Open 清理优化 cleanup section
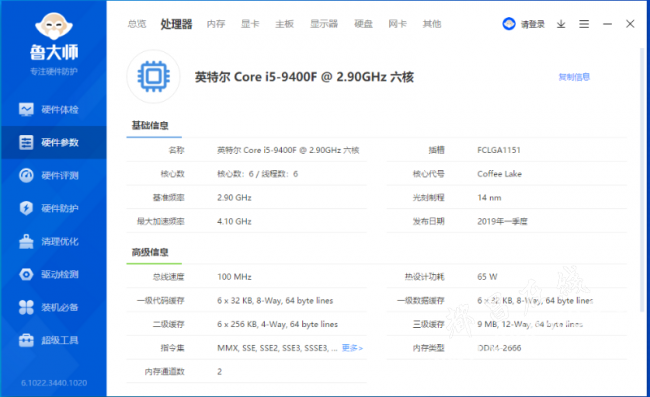The width and height of the screenshot is (650, 397). tap(53, 241)
